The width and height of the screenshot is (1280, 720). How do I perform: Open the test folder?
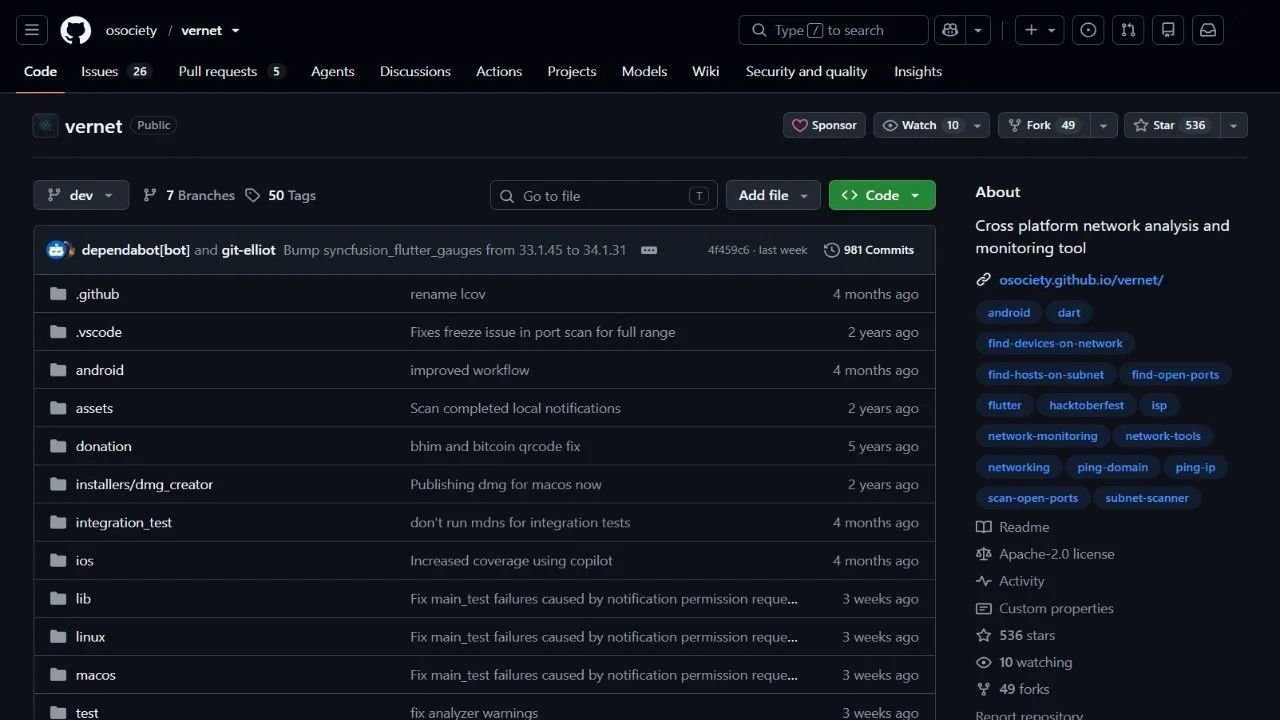(x=87, y=713)
